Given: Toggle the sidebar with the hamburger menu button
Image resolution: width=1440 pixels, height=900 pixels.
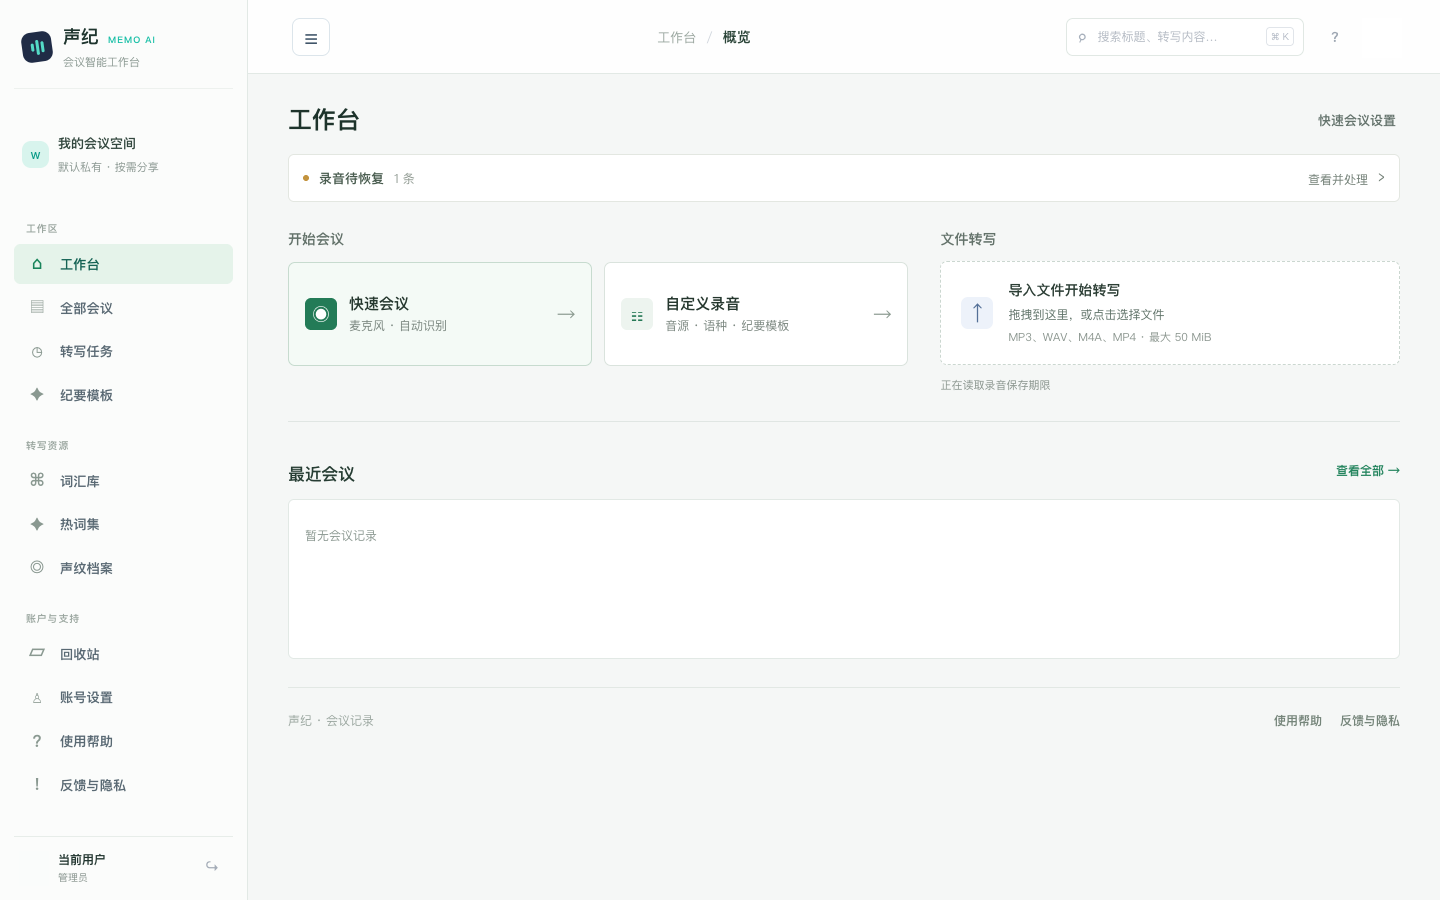Looking at the screenshot, I should tap(311, 38).
